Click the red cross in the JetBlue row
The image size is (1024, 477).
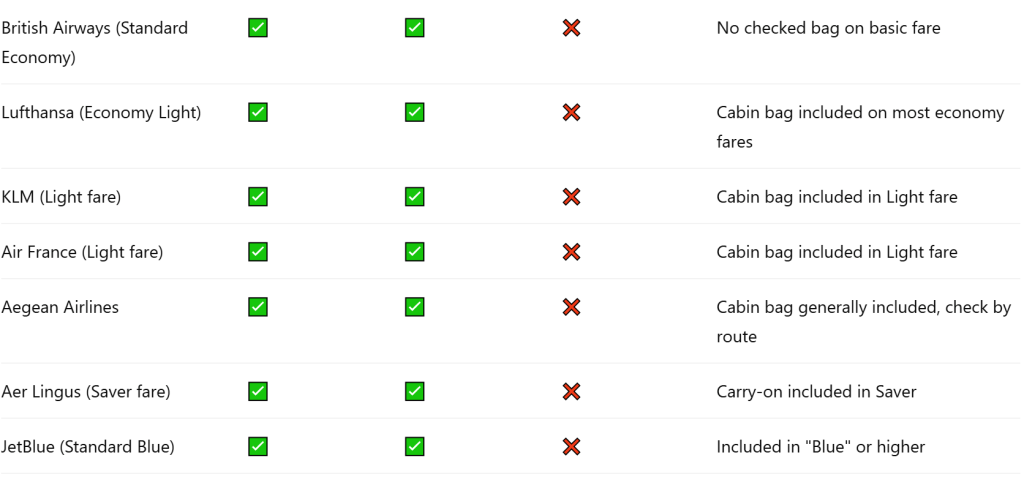pyautogui.click(x=572, y=447)
